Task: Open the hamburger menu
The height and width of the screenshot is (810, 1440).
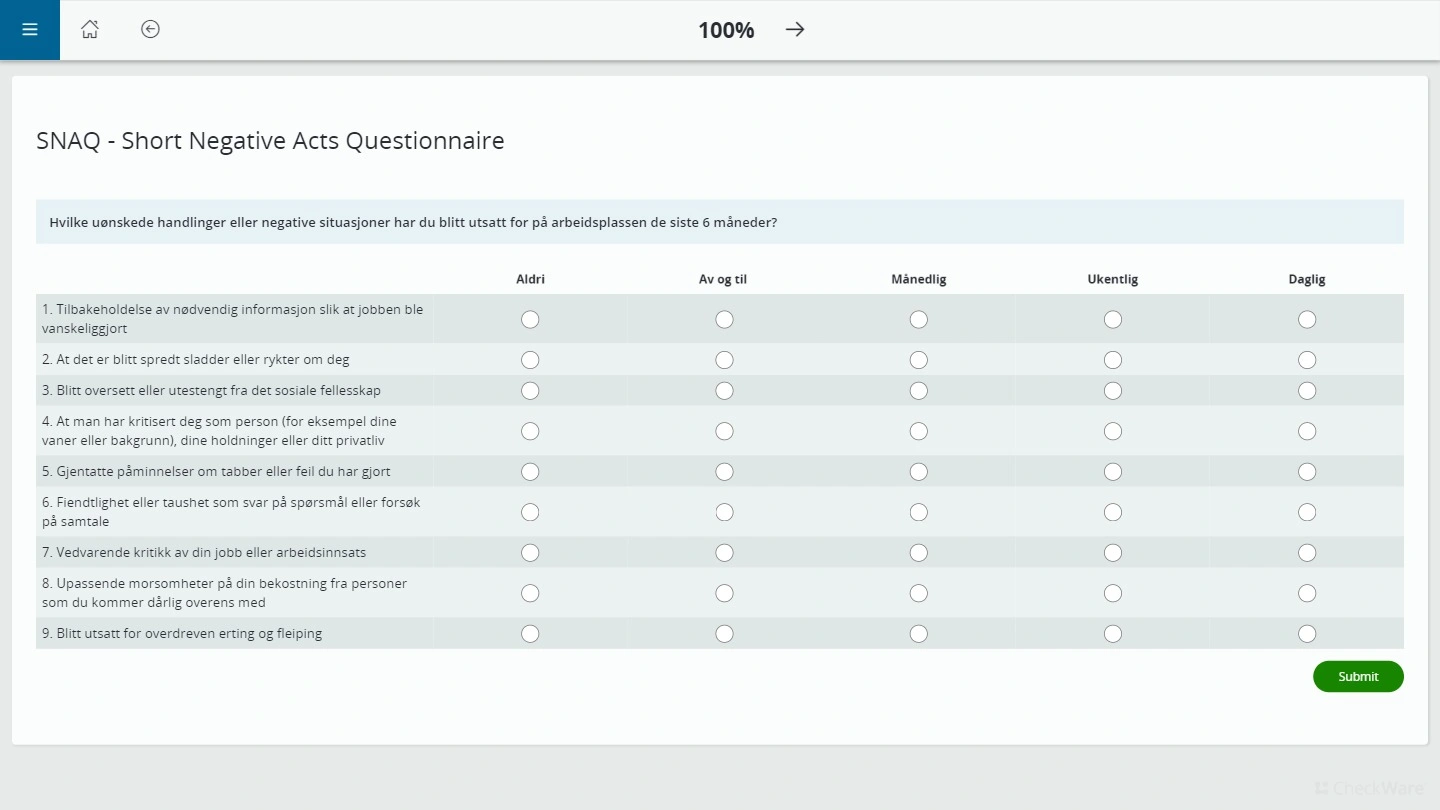Action: point(30,30)
